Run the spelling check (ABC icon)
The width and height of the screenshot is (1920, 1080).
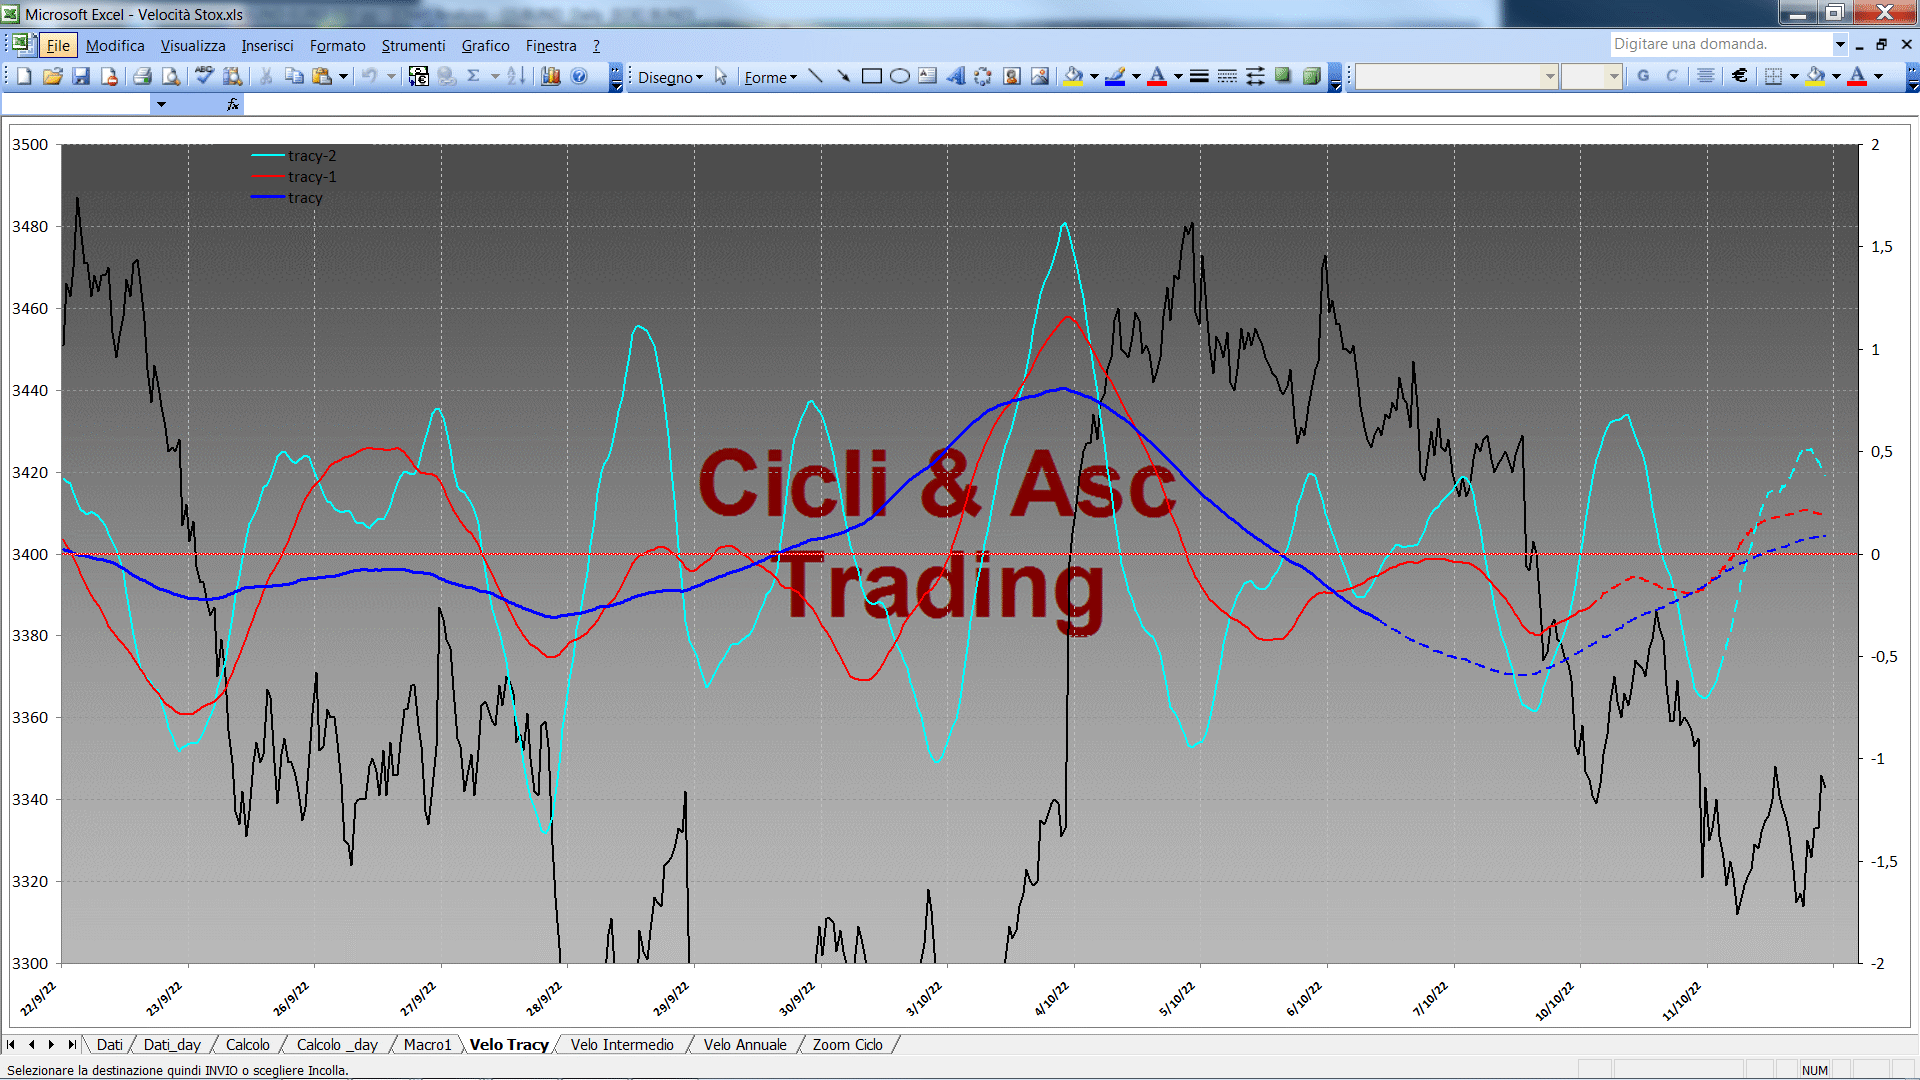[x=204, y=76]
